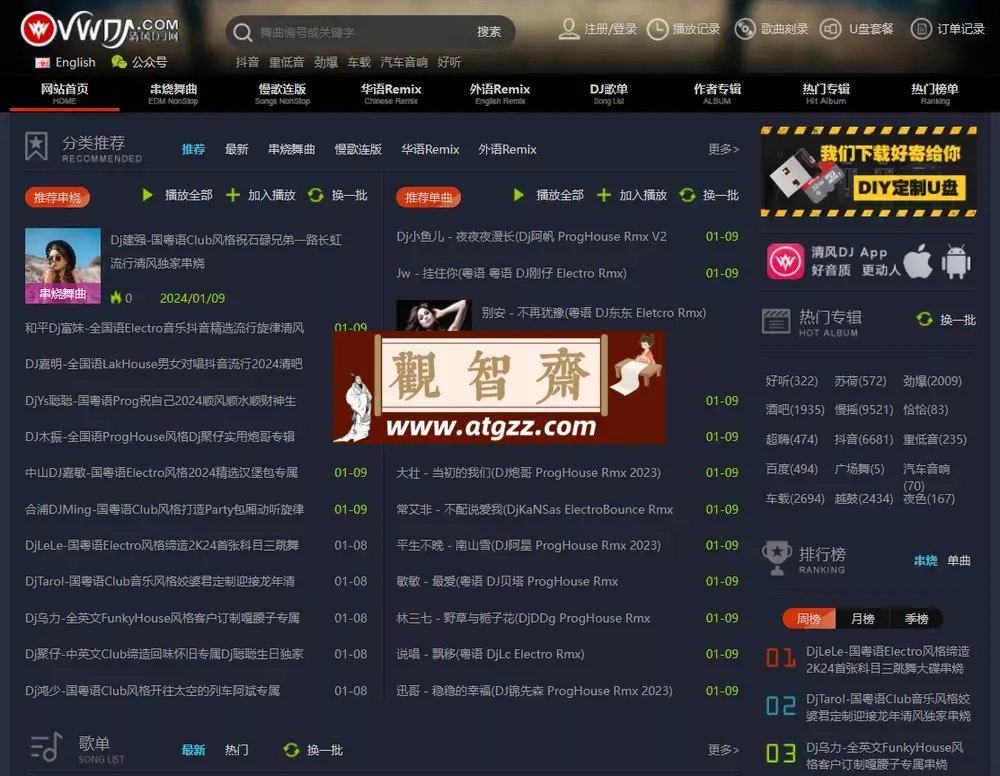Open album tag 好听(322)
Screen dimensions: 1000x776
click(x=791, y=381)
